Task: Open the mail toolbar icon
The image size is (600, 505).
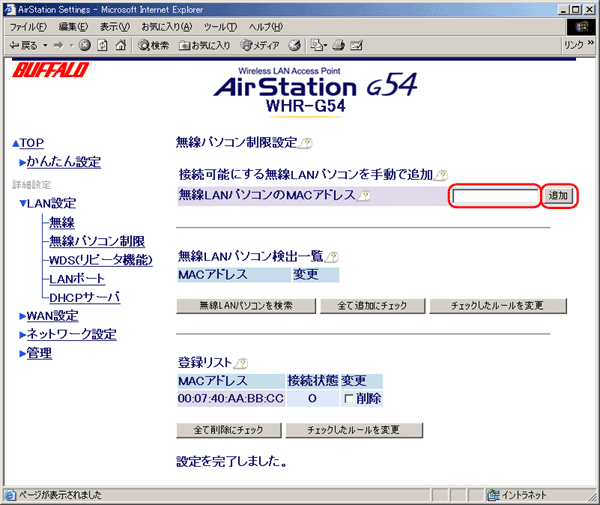Action: click(x=318, y=46)
